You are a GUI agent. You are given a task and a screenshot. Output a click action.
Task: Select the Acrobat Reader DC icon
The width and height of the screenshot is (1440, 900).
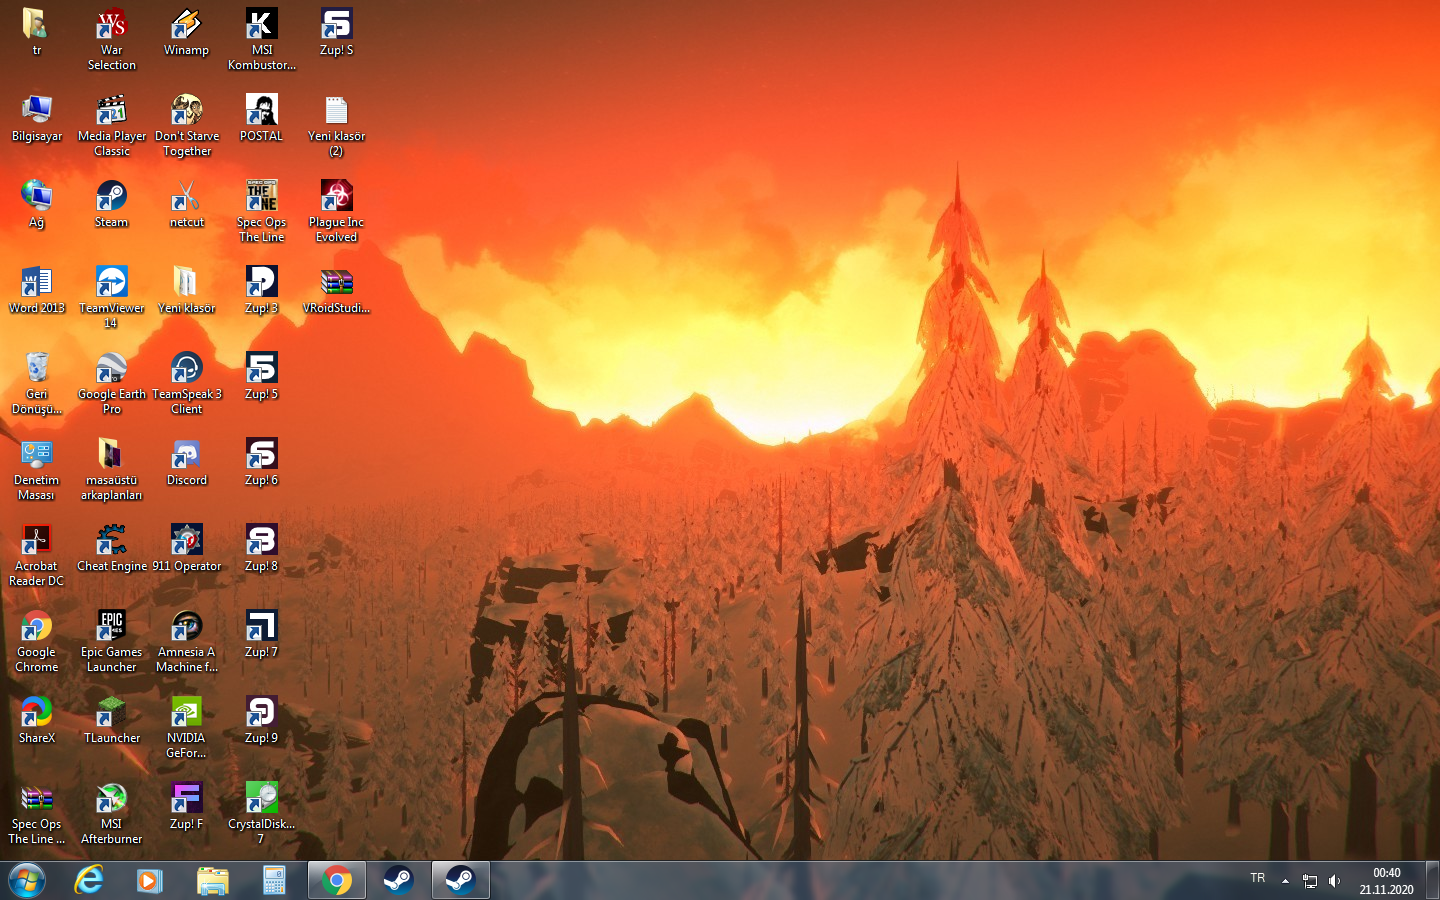coord(37,556)
